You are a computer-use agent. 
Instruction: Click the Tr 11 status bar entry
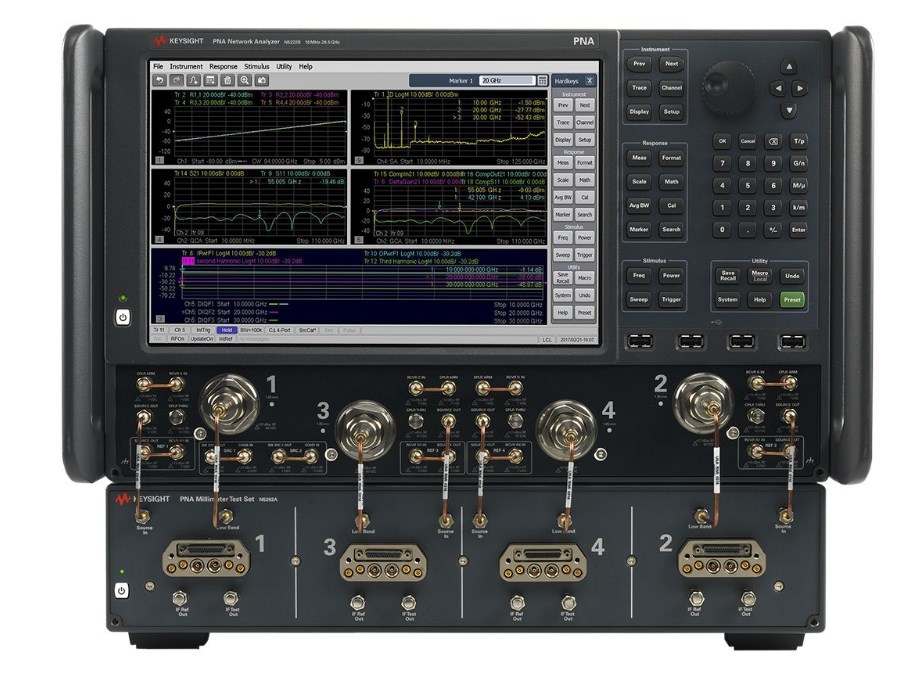[x=159, y=331]
